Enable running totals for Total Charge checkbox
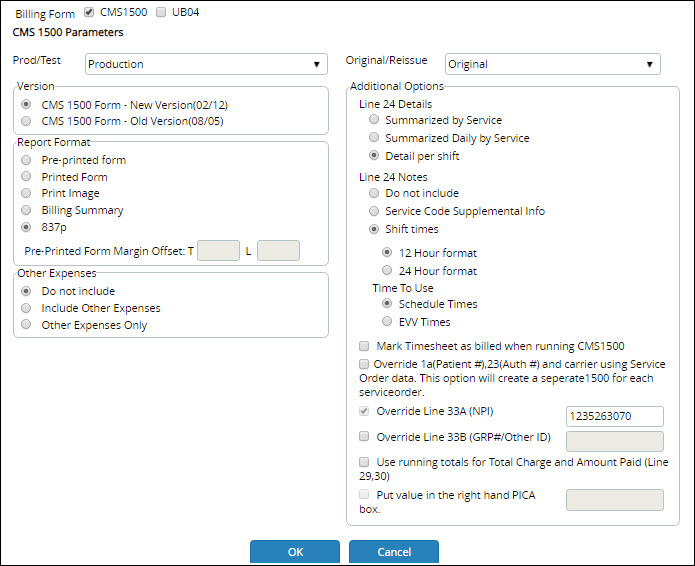This screenshot has height=566, width=695. [x=364, y=462]
